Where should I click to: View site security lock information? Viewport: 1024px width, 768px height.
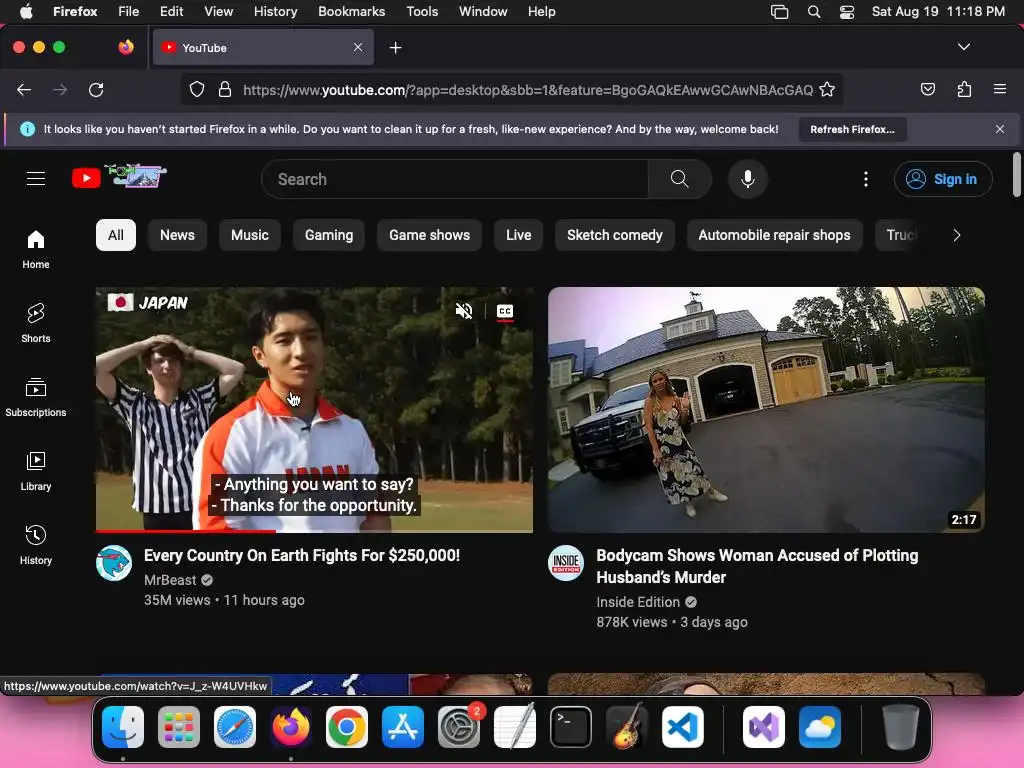pyautogui.click(x=225, y=89)
